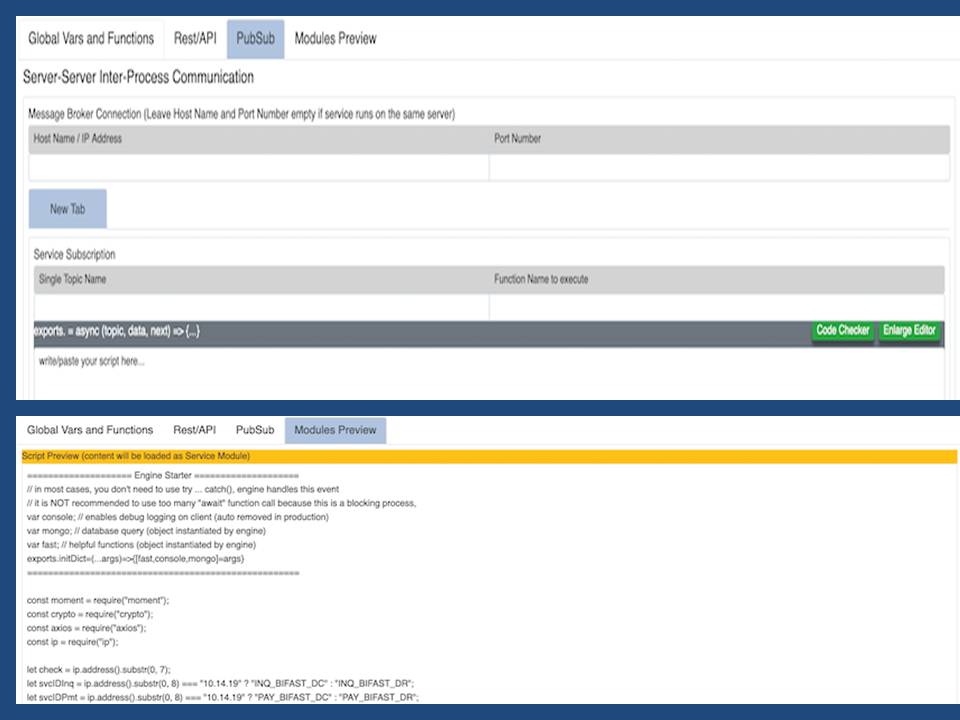Image resolution: width=960 pixels, height=720 pixels.
Task: Open Global Vars and Functions tab in bottom panel
Action: 91,430
